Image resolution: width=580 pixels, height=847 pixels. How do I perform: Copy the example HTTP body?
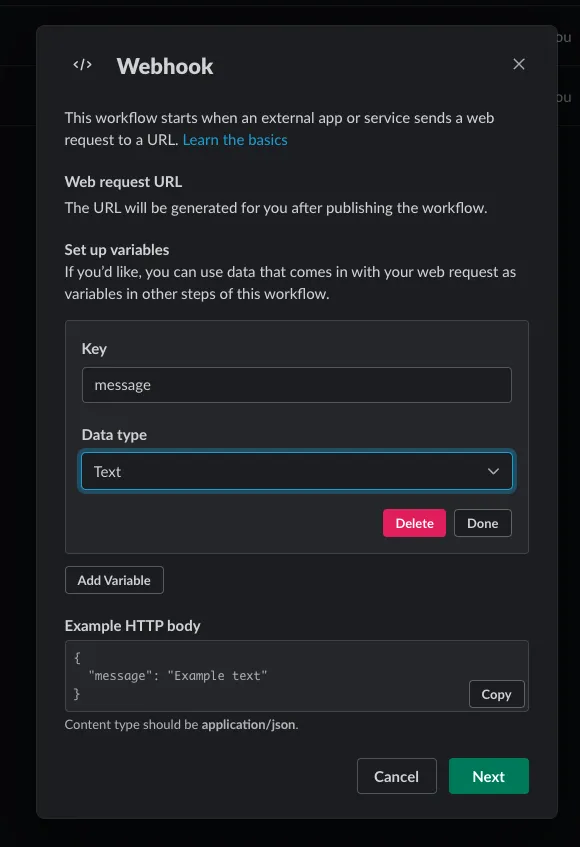(496, 694)
